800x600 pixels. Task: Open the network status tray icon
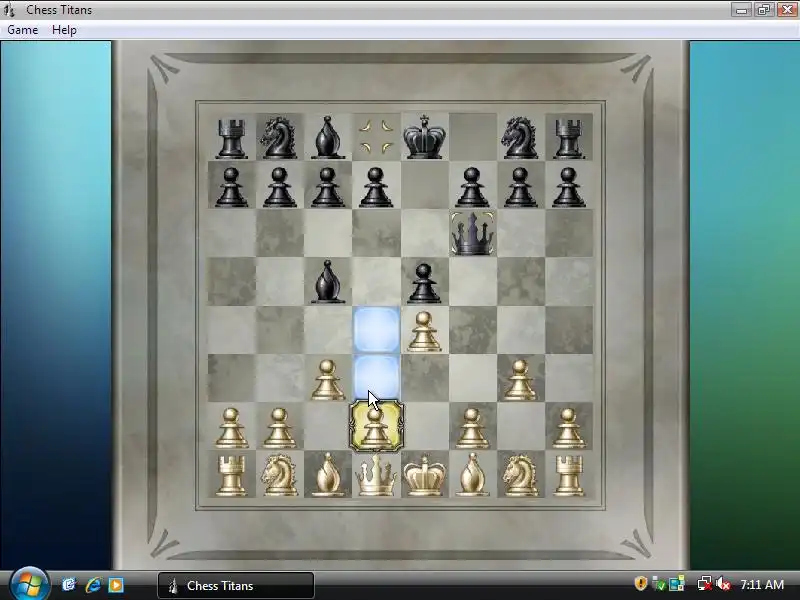click(705, 584)
